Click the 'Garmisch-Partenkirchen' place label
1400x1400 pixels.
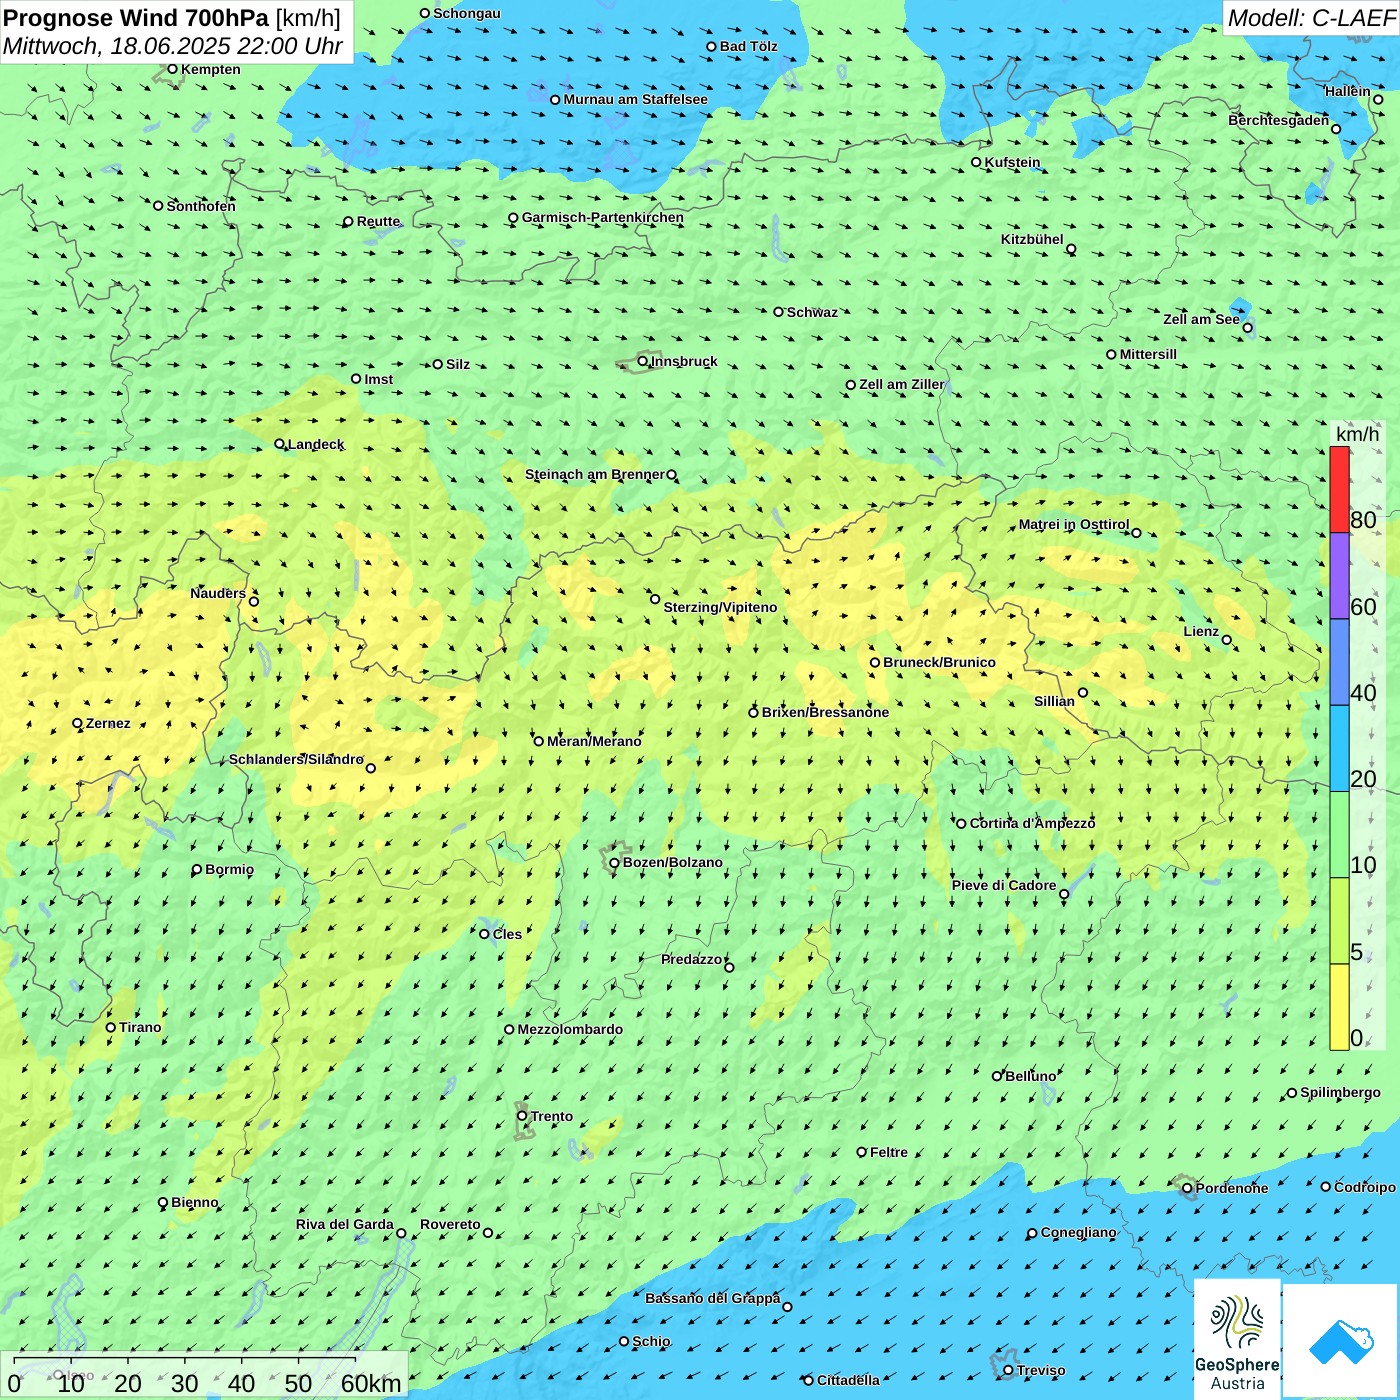click(602, 217)
